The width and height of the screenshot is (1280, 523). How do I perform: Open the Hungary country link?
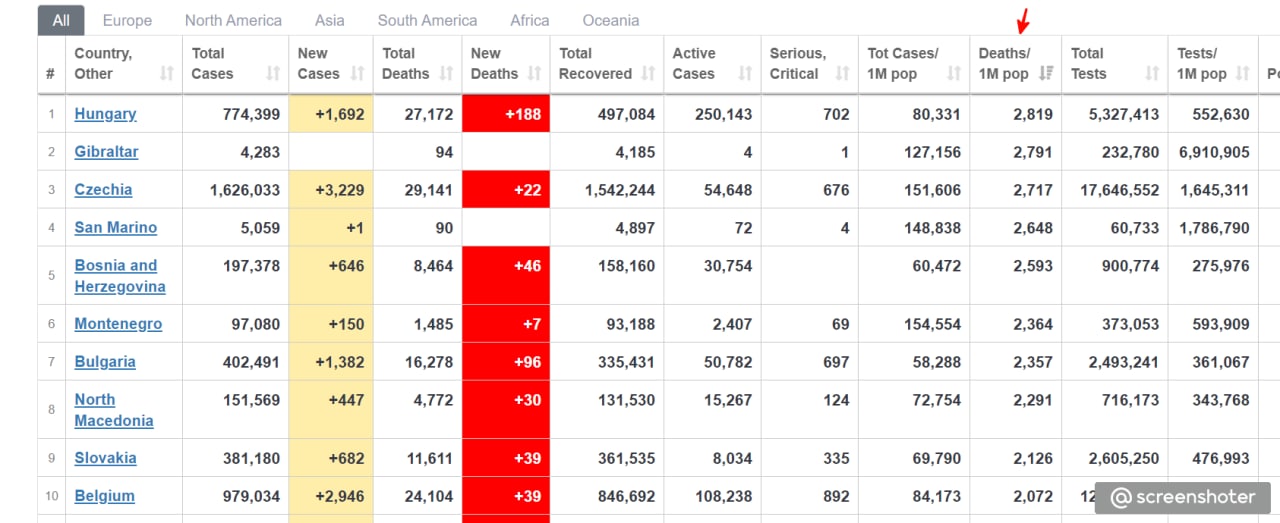pos(105,114)
